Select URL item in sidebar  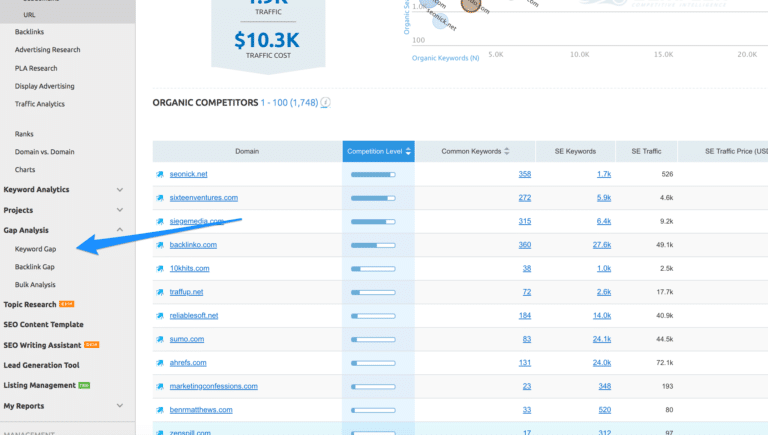coord(29,15)
